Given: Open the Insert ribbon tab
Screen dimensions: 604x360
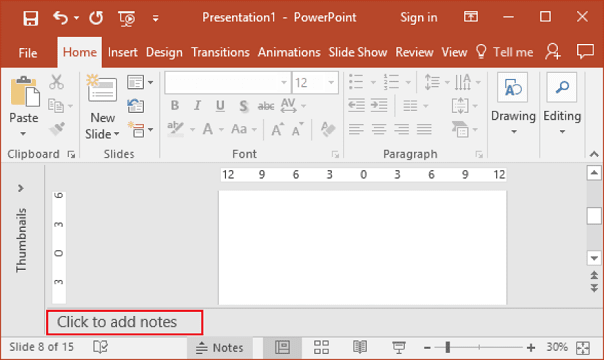Looking at the screenshot, I should tap(122, 52).
